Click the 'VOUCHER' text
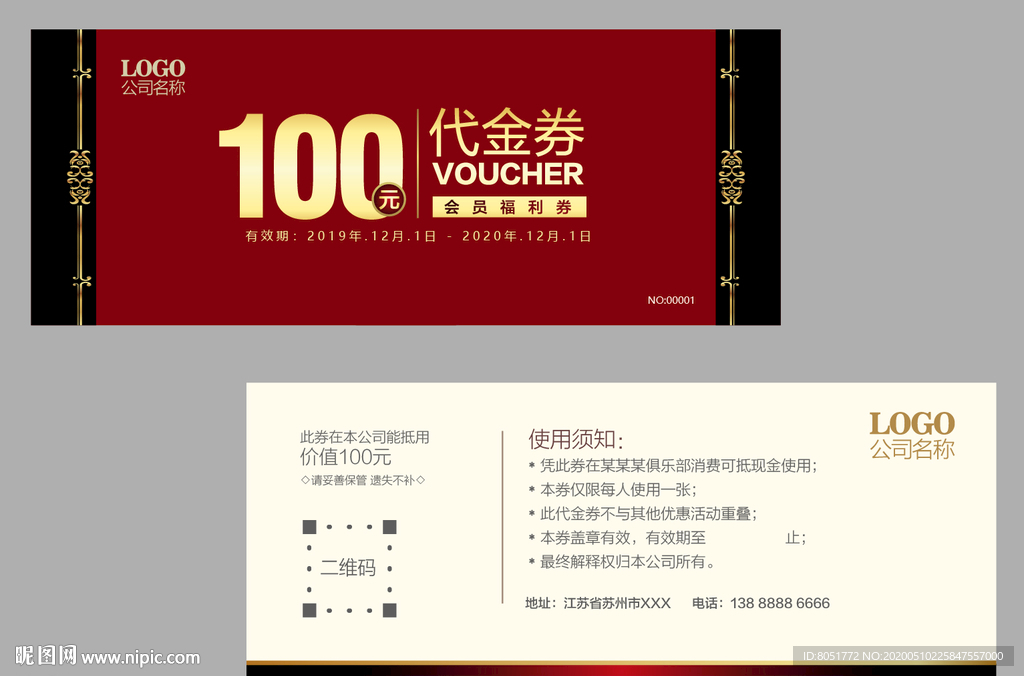 pyautogui.click(x=508, y=174)
